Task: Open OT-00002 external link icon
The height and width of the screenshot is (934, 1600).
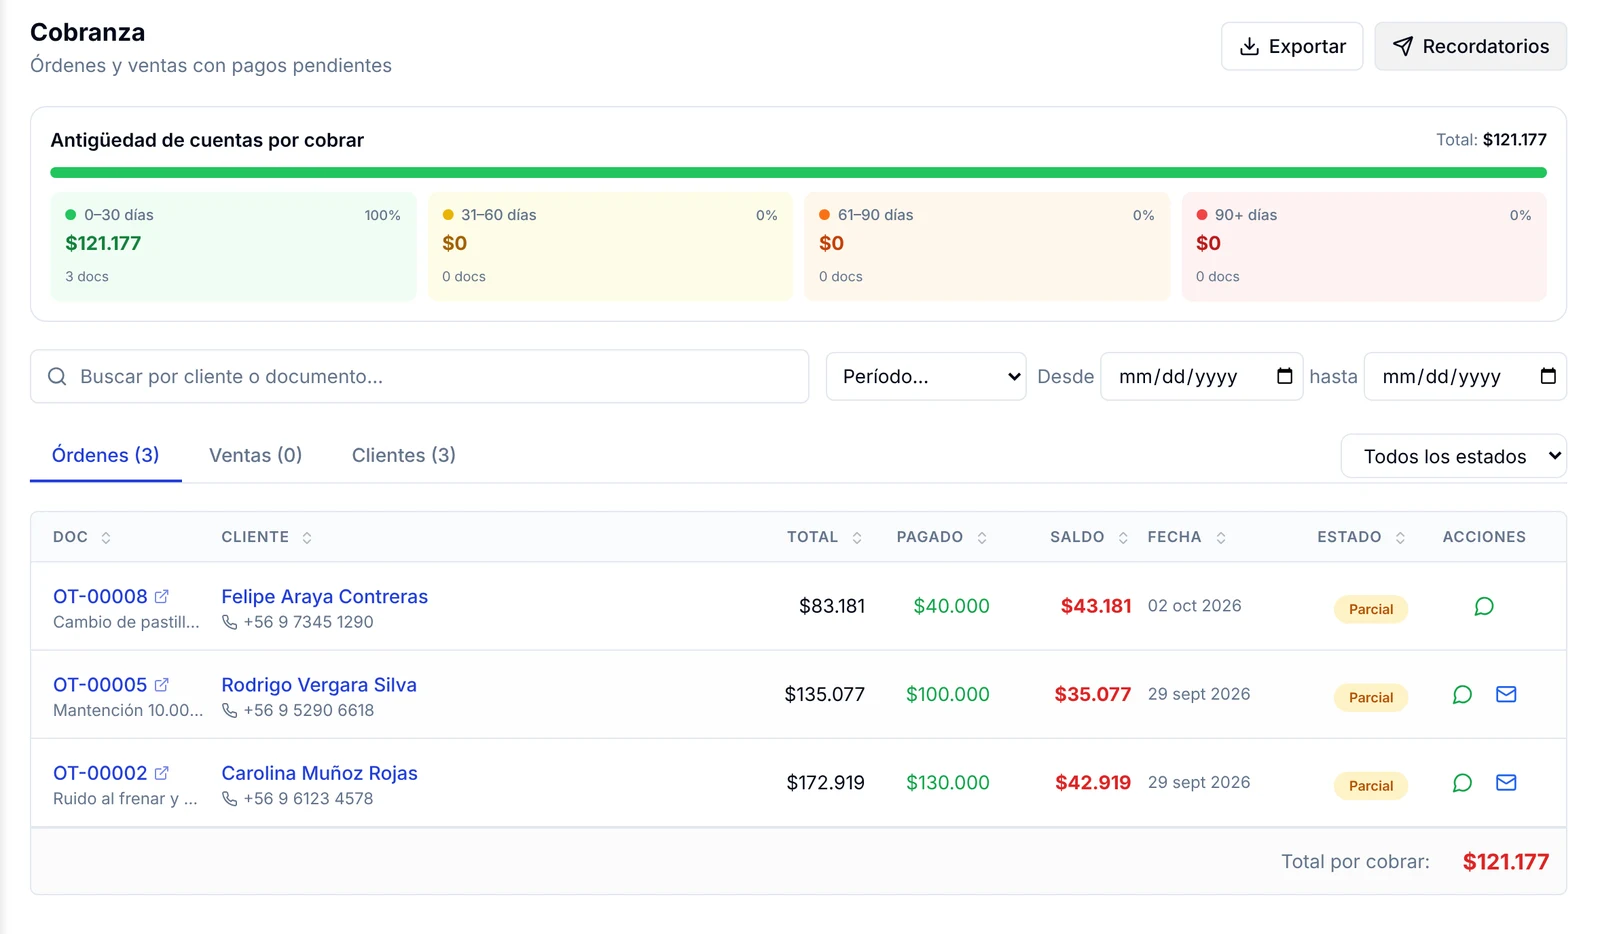Action: [162, 773]
